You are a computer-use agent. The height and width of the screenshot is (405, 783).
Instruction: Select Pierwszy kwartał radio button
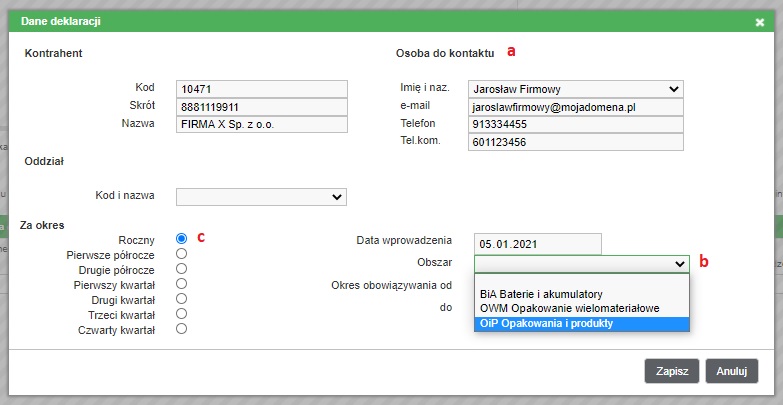coord(181,284)
